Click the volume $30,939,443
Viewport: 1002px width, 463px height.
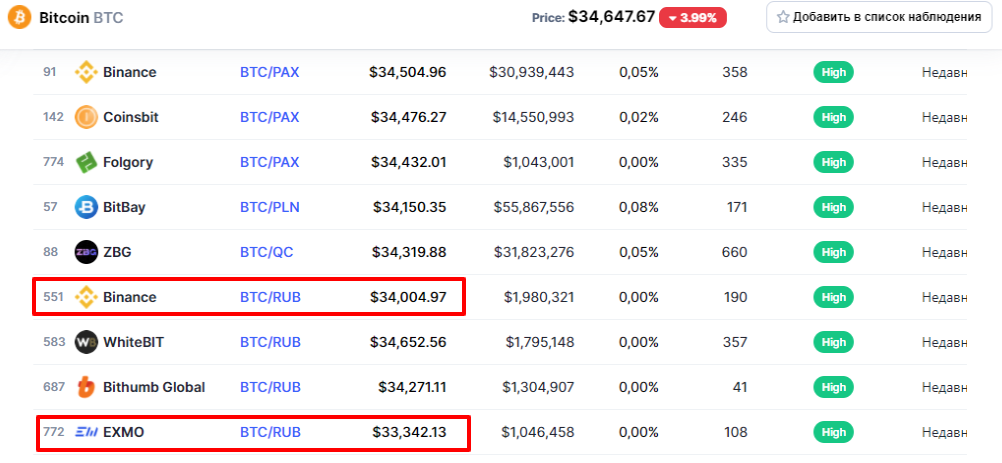point(532,72)
